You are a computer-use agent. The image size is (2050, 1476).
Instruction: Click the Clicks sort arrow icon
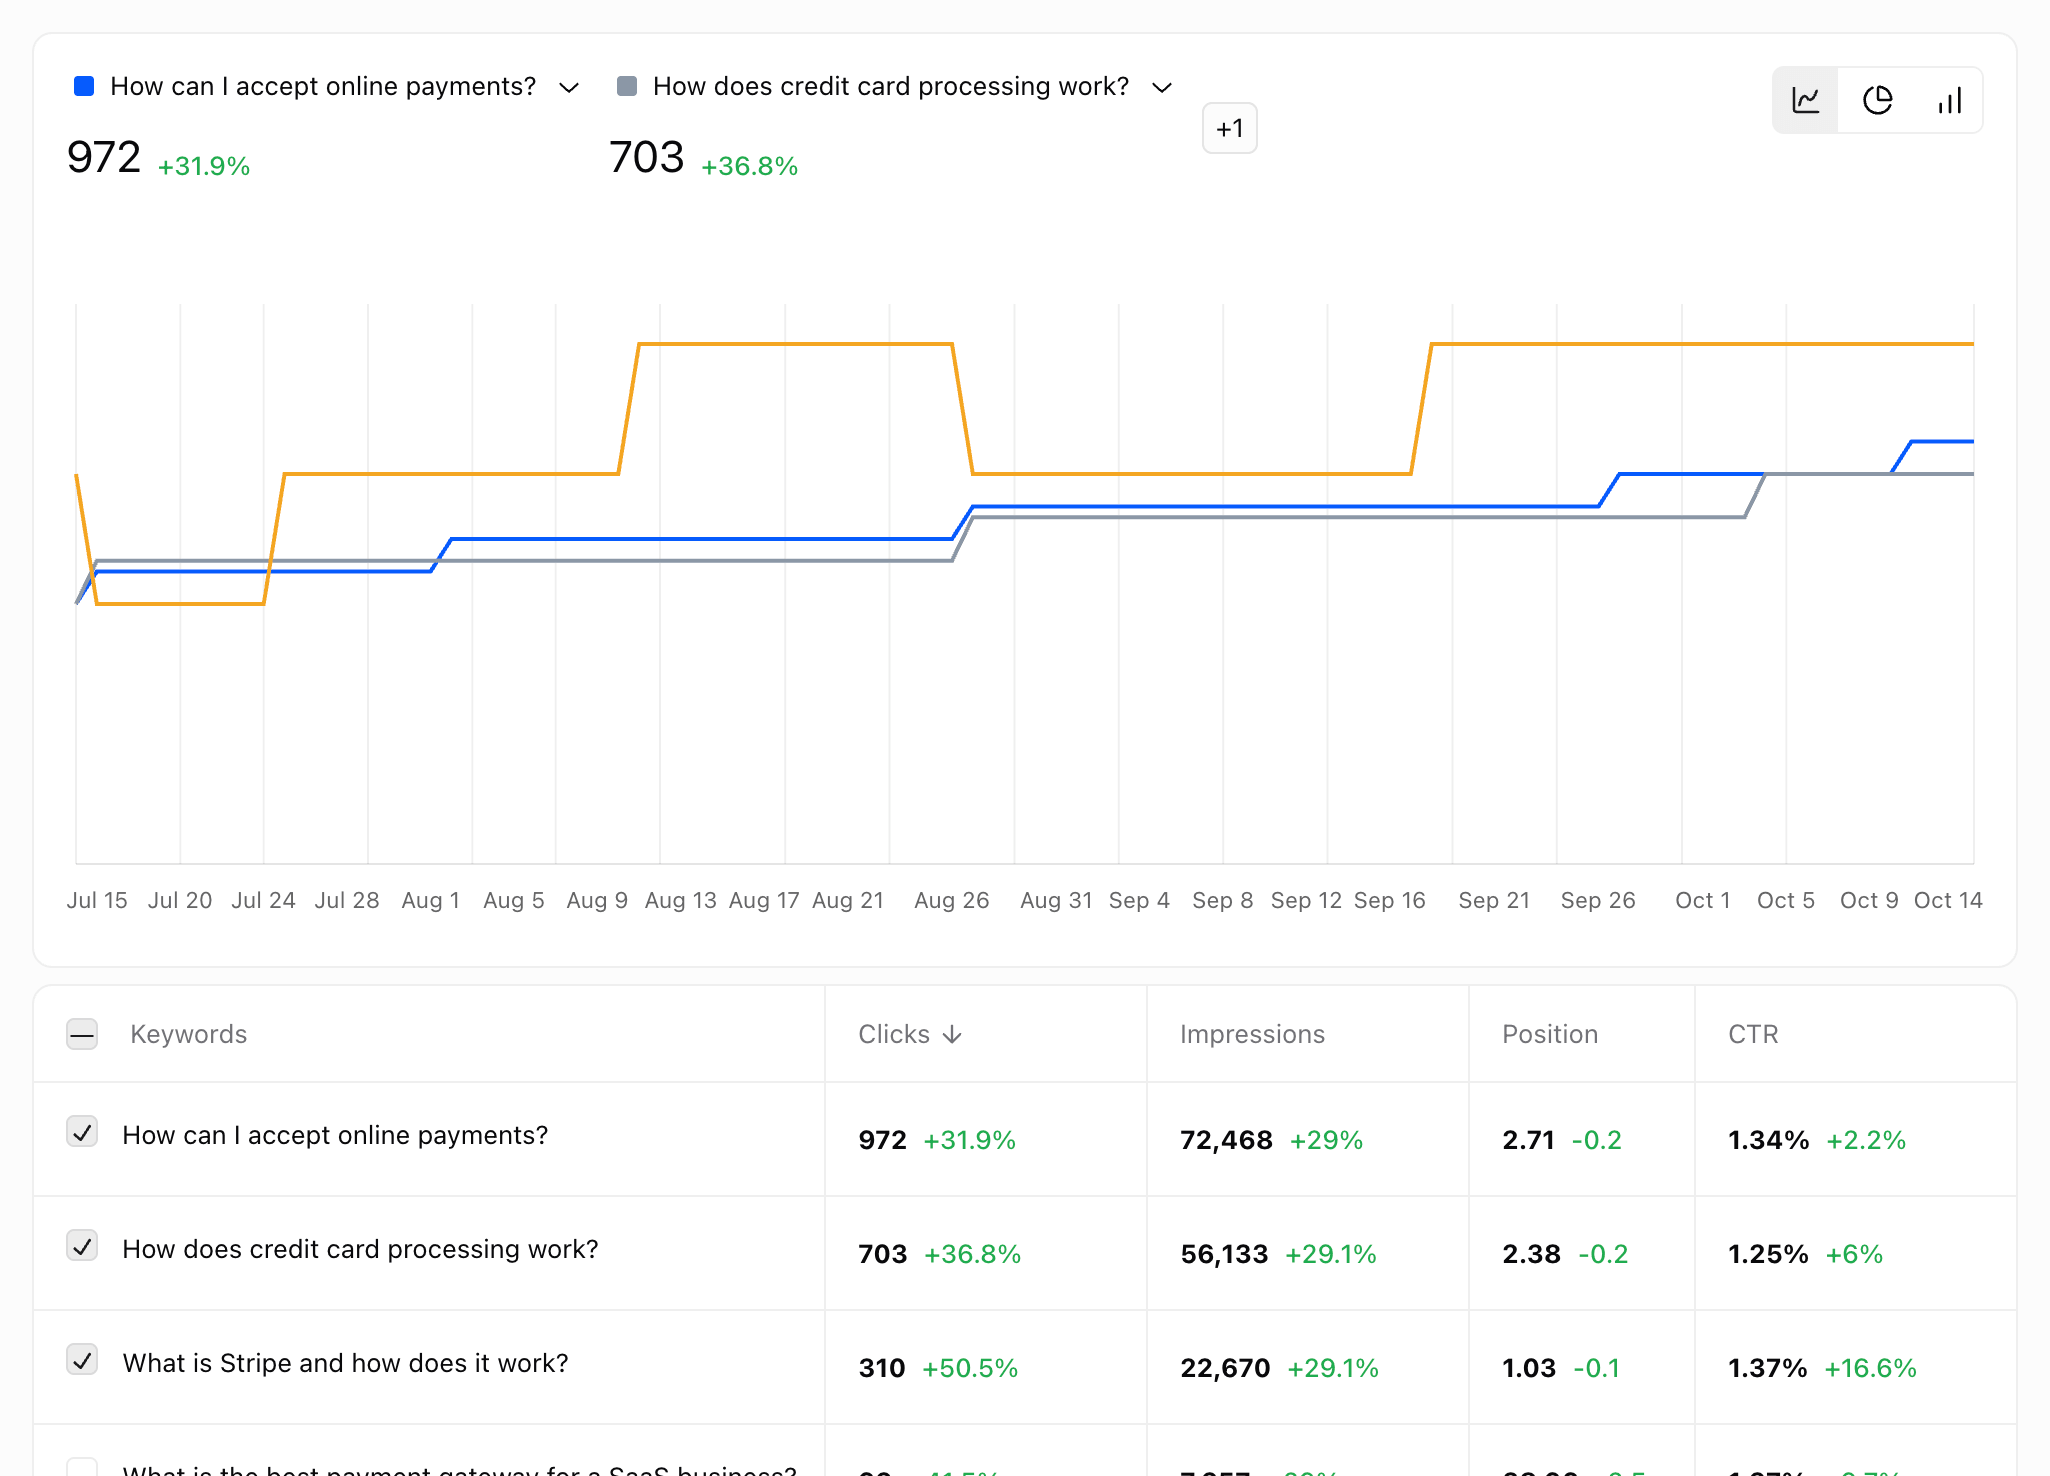click(x=952, y=1034)
